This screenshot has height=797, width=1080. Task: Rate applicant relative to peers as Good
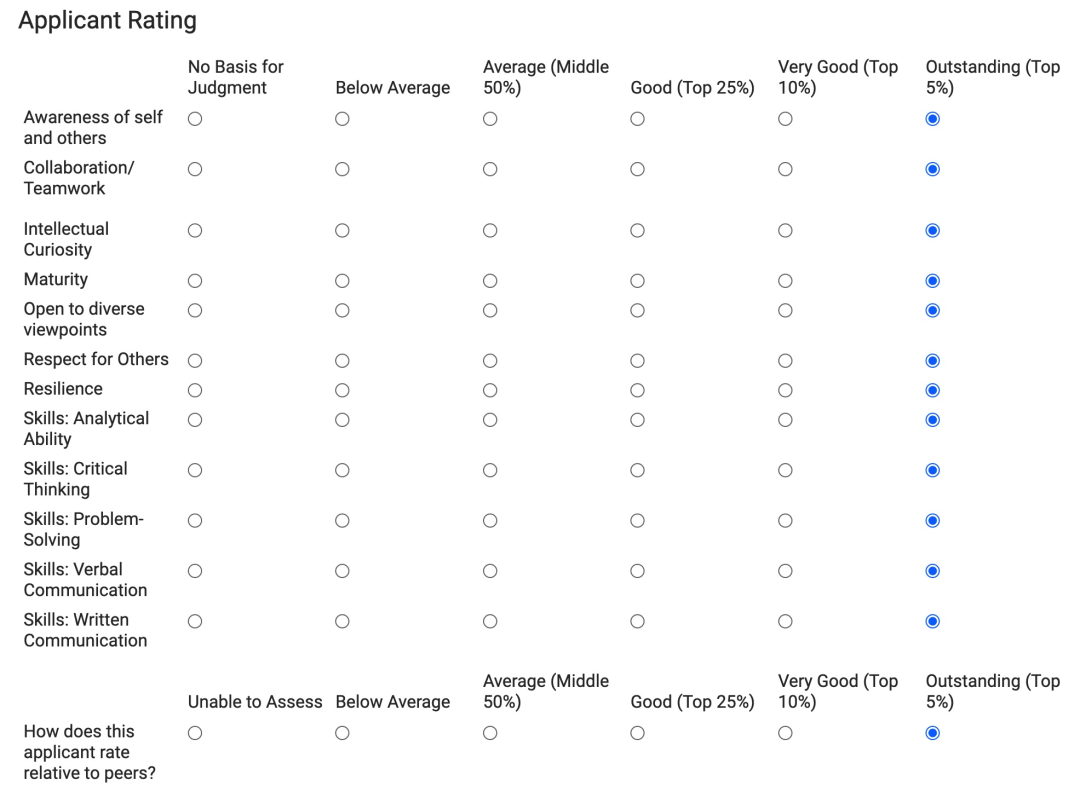pyautogui.click(x=637, y=733)
